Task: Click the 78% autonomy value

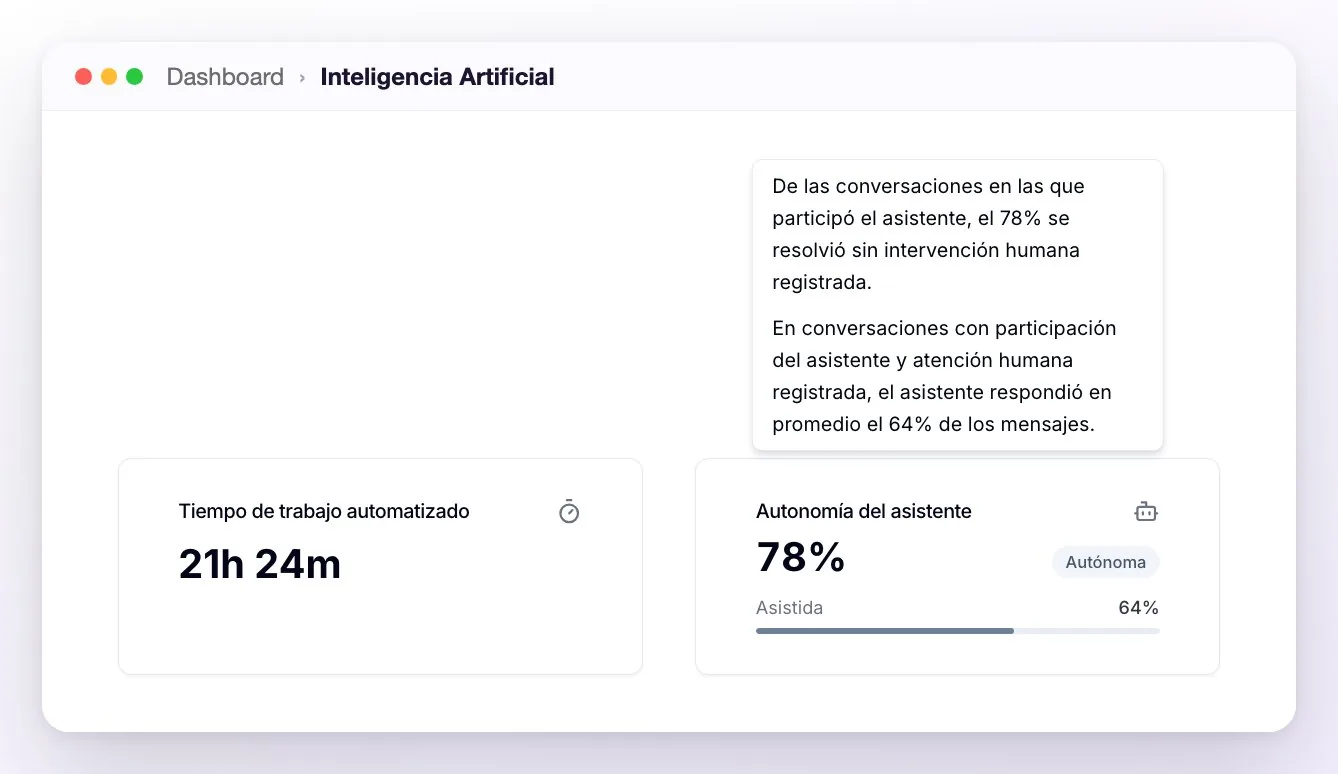Action: point(801,557)
